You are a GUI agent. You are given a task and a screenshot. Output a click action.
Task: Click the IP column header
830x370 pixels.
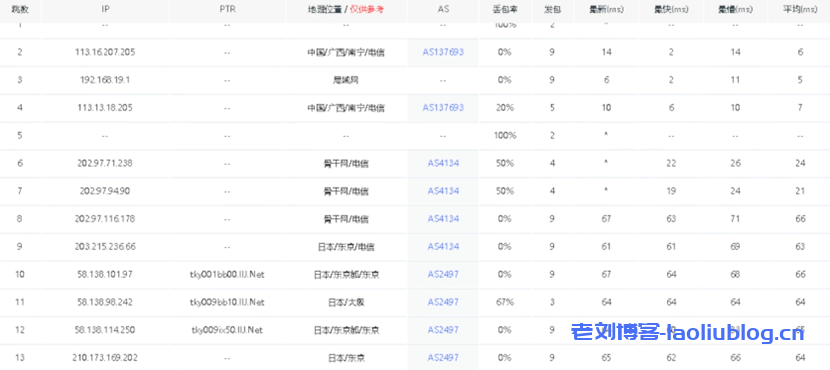point(105,10)
